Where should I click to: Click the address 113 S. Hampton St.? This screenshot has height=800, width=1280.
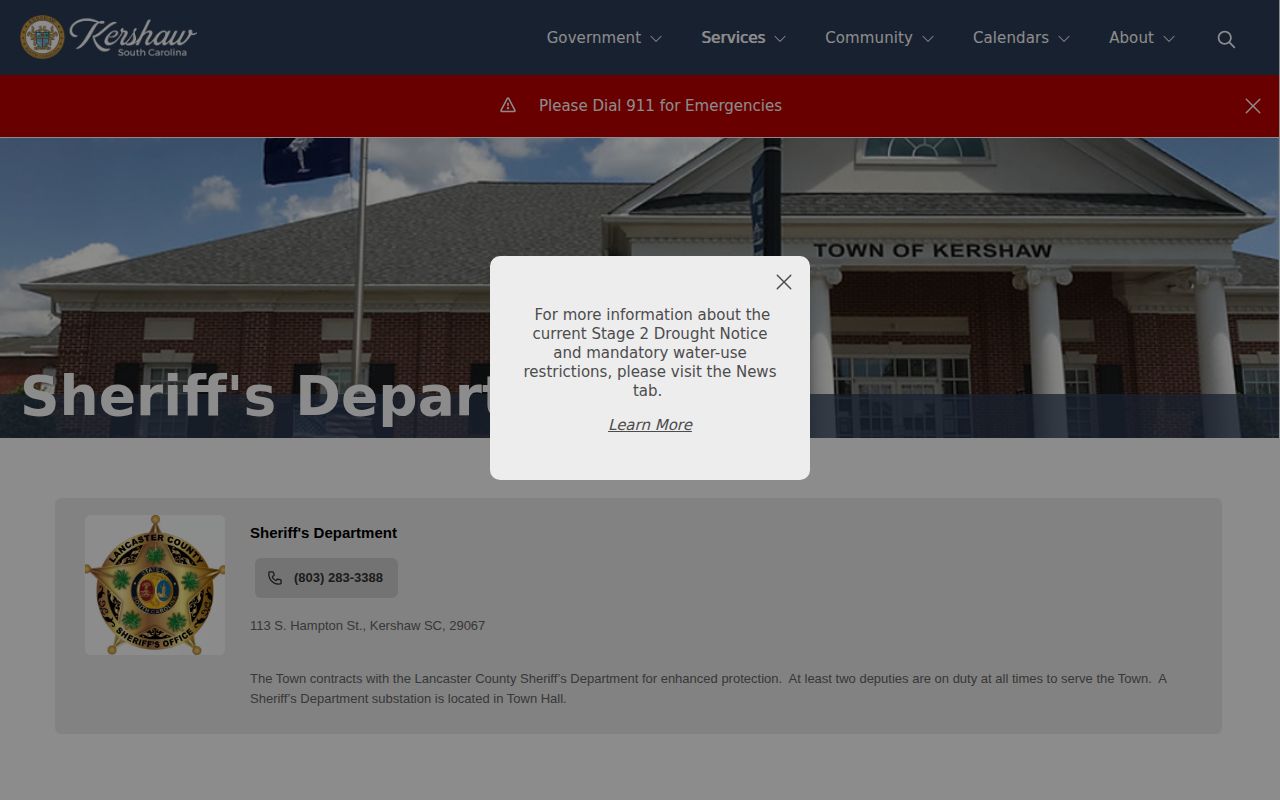(x=367, y=626)
